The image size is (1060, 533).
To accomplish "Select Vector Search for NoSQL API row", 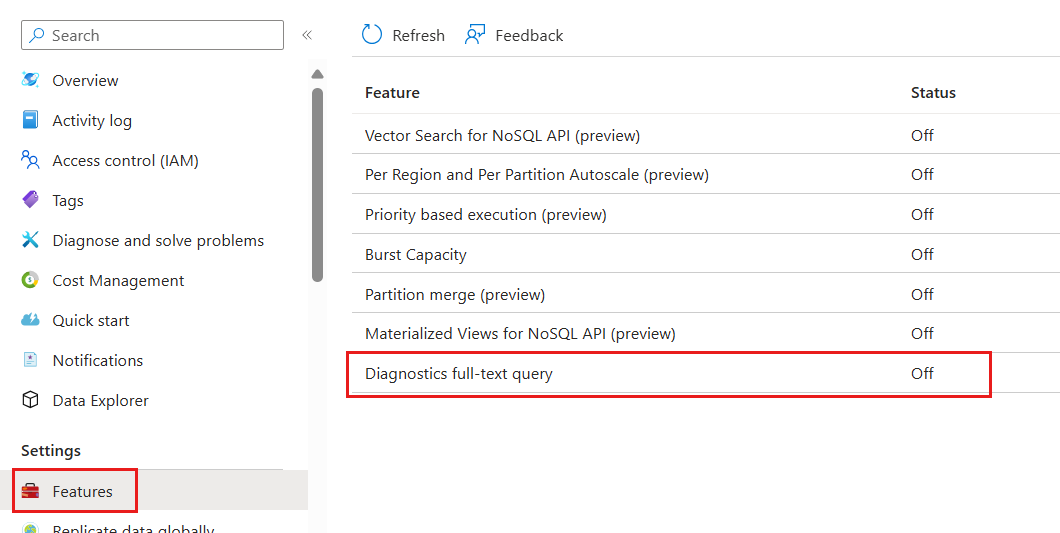I will click(502, 135).
